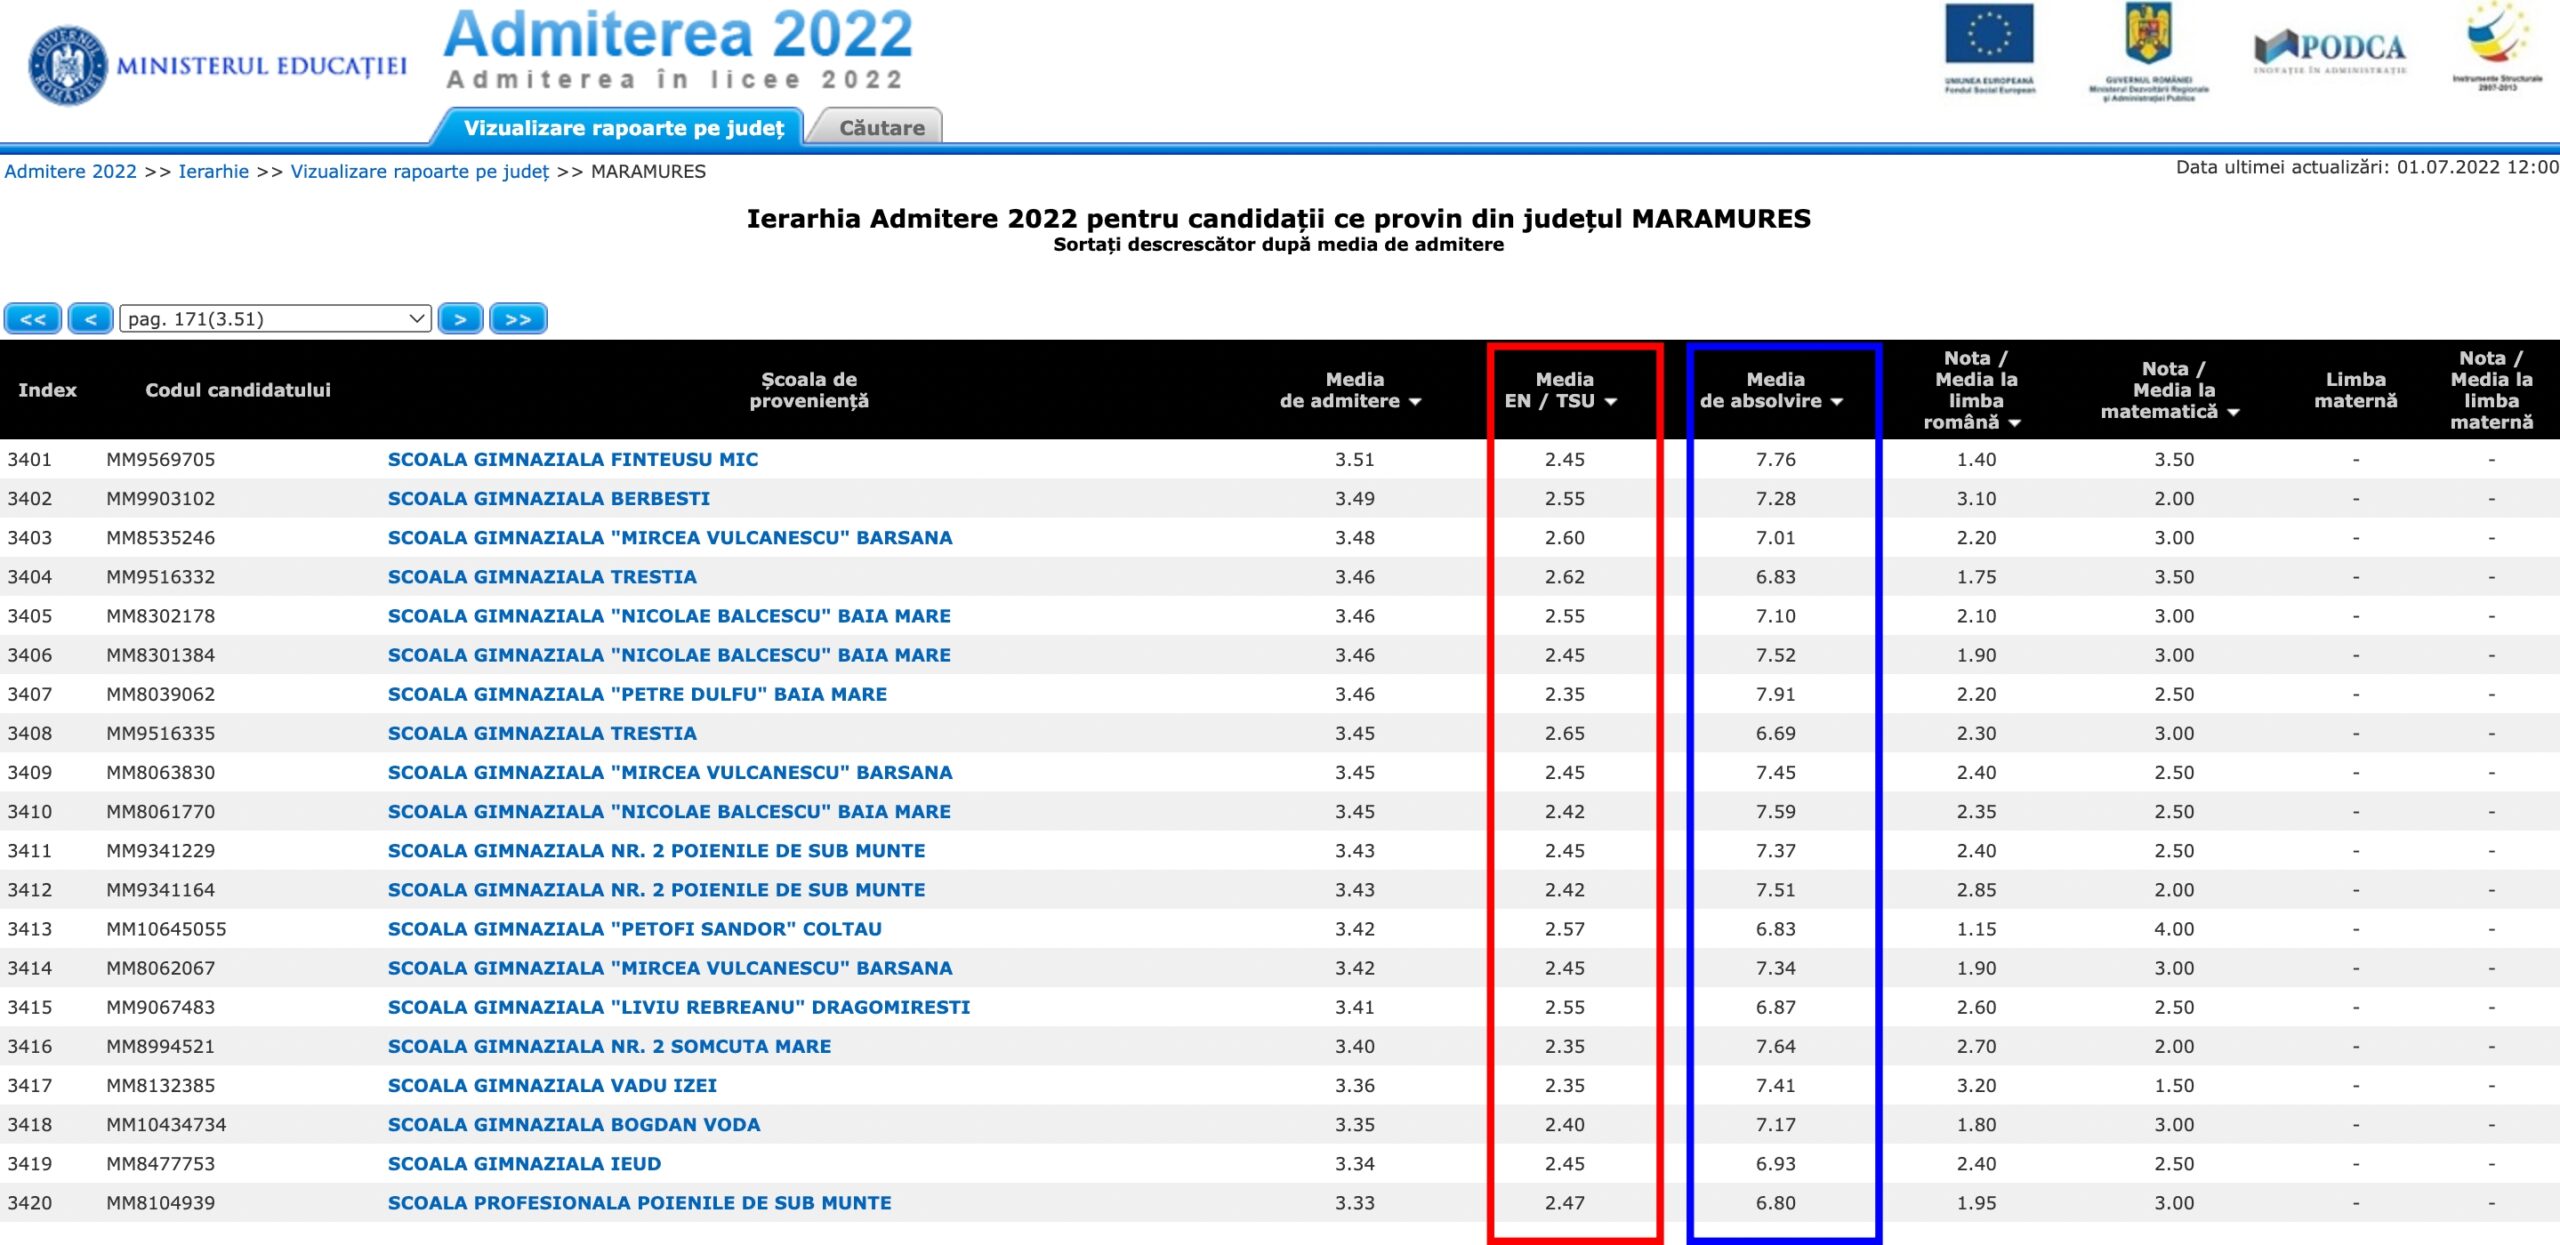Open SCOALA GIMNAZIALA VADU IZEI link
Image resolution: width=2560 pixels, height=1245 pixels.
pos(552,1085)
